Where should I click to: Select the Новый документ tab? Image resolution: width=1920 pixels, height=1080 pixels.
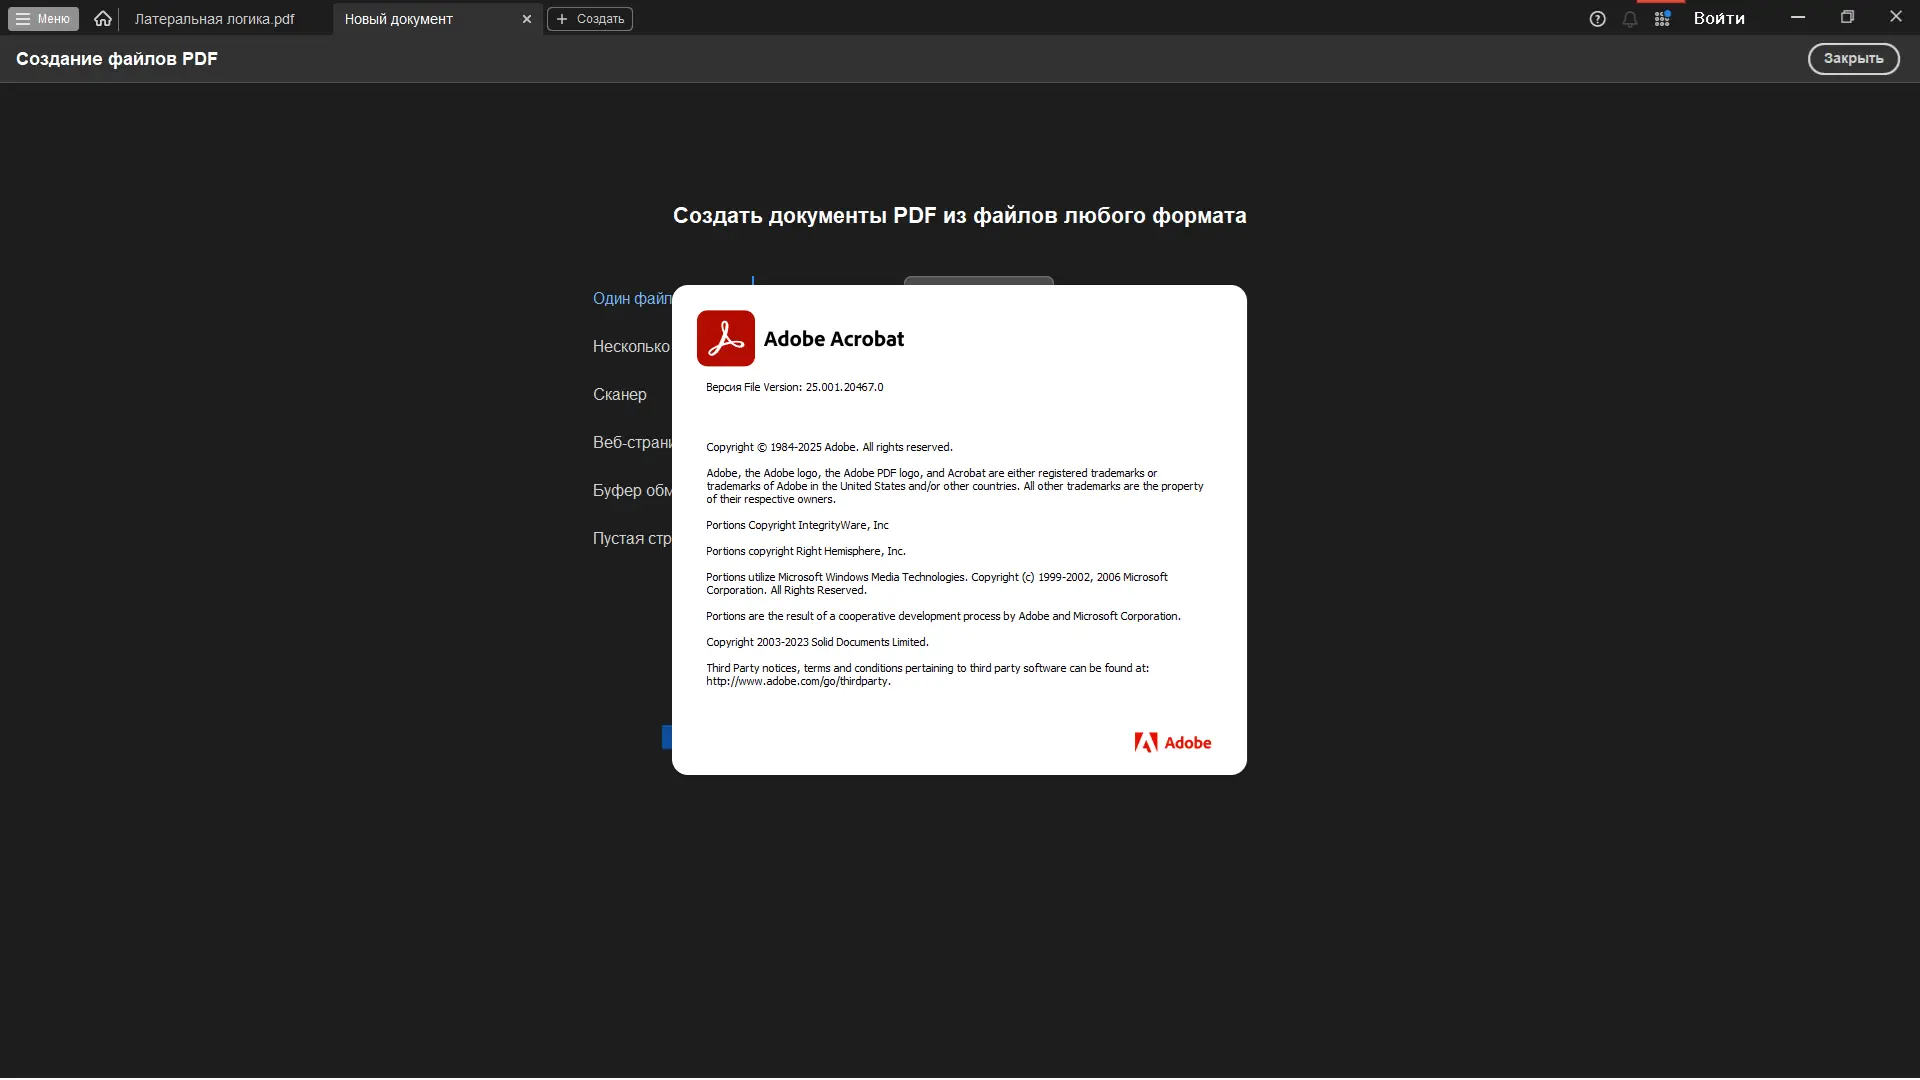(x=399, y=19)
